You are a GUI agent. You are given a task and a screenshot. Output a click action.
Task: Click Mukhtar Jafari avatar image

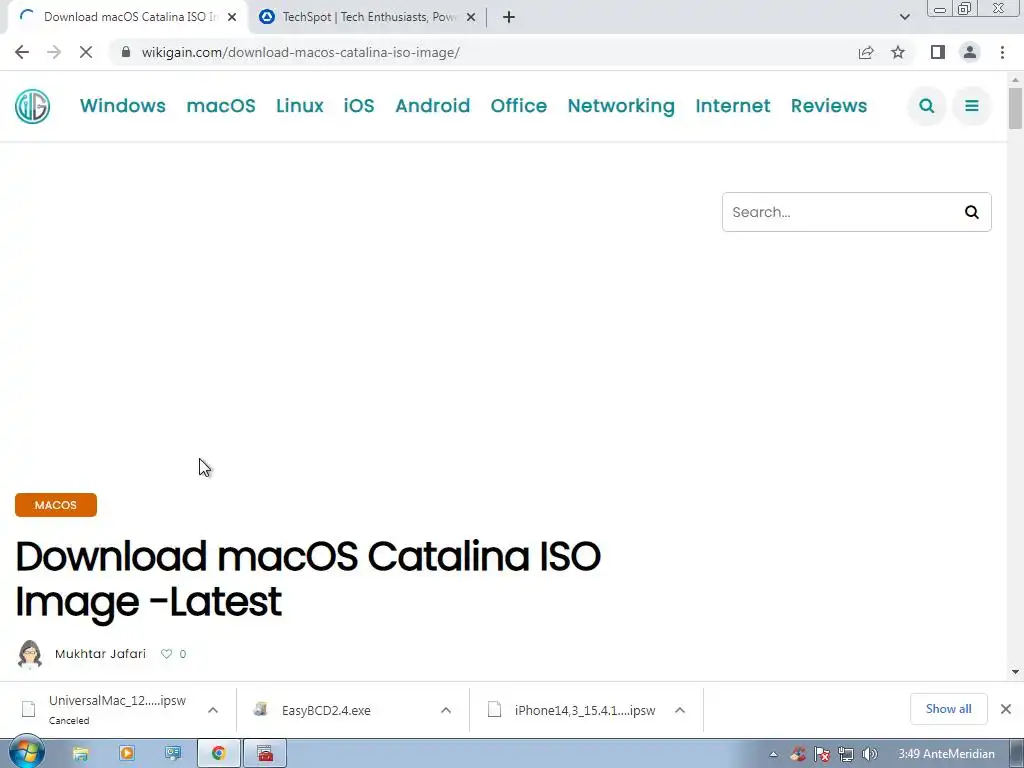[30, 654]
